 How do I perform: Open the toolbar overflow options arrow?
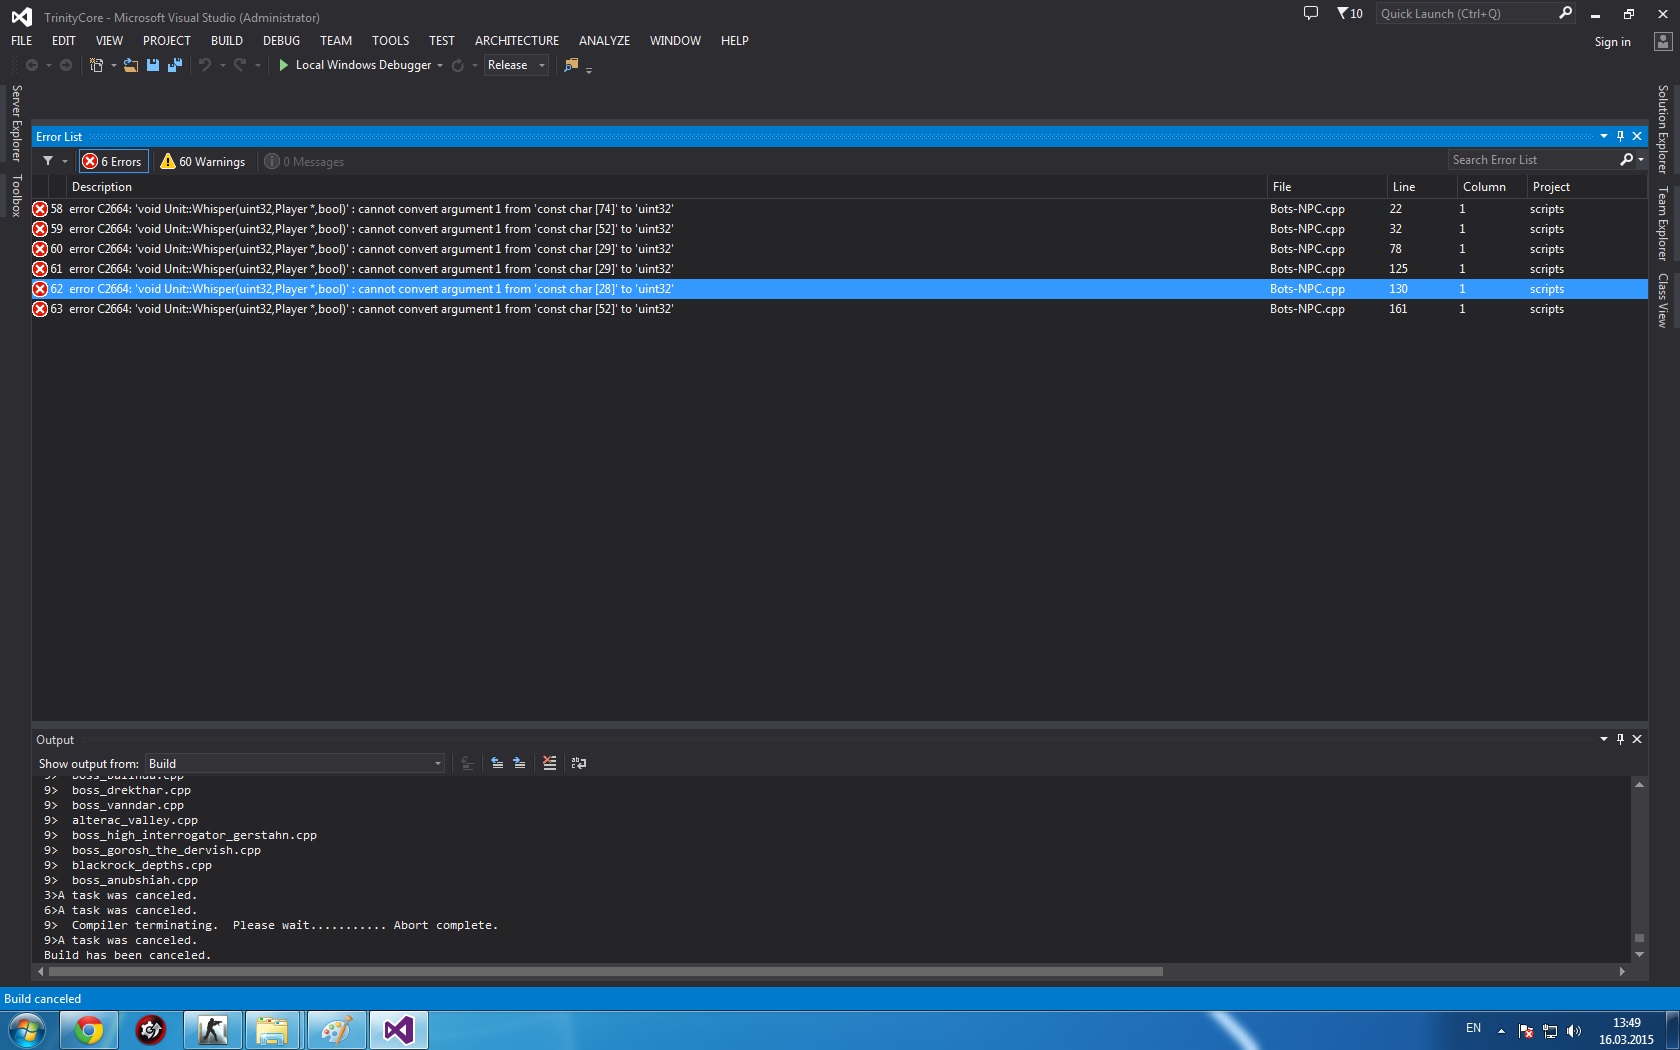click(589, 70)
